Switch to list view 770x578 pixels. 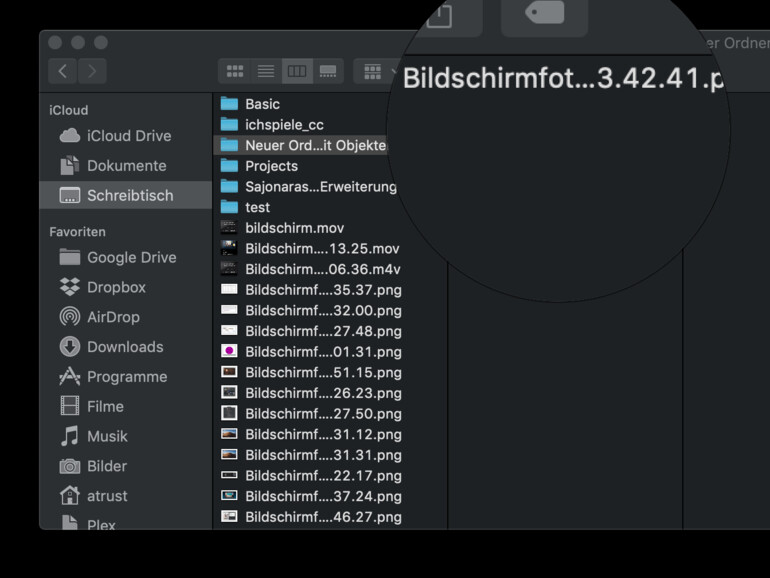(266, 71)
